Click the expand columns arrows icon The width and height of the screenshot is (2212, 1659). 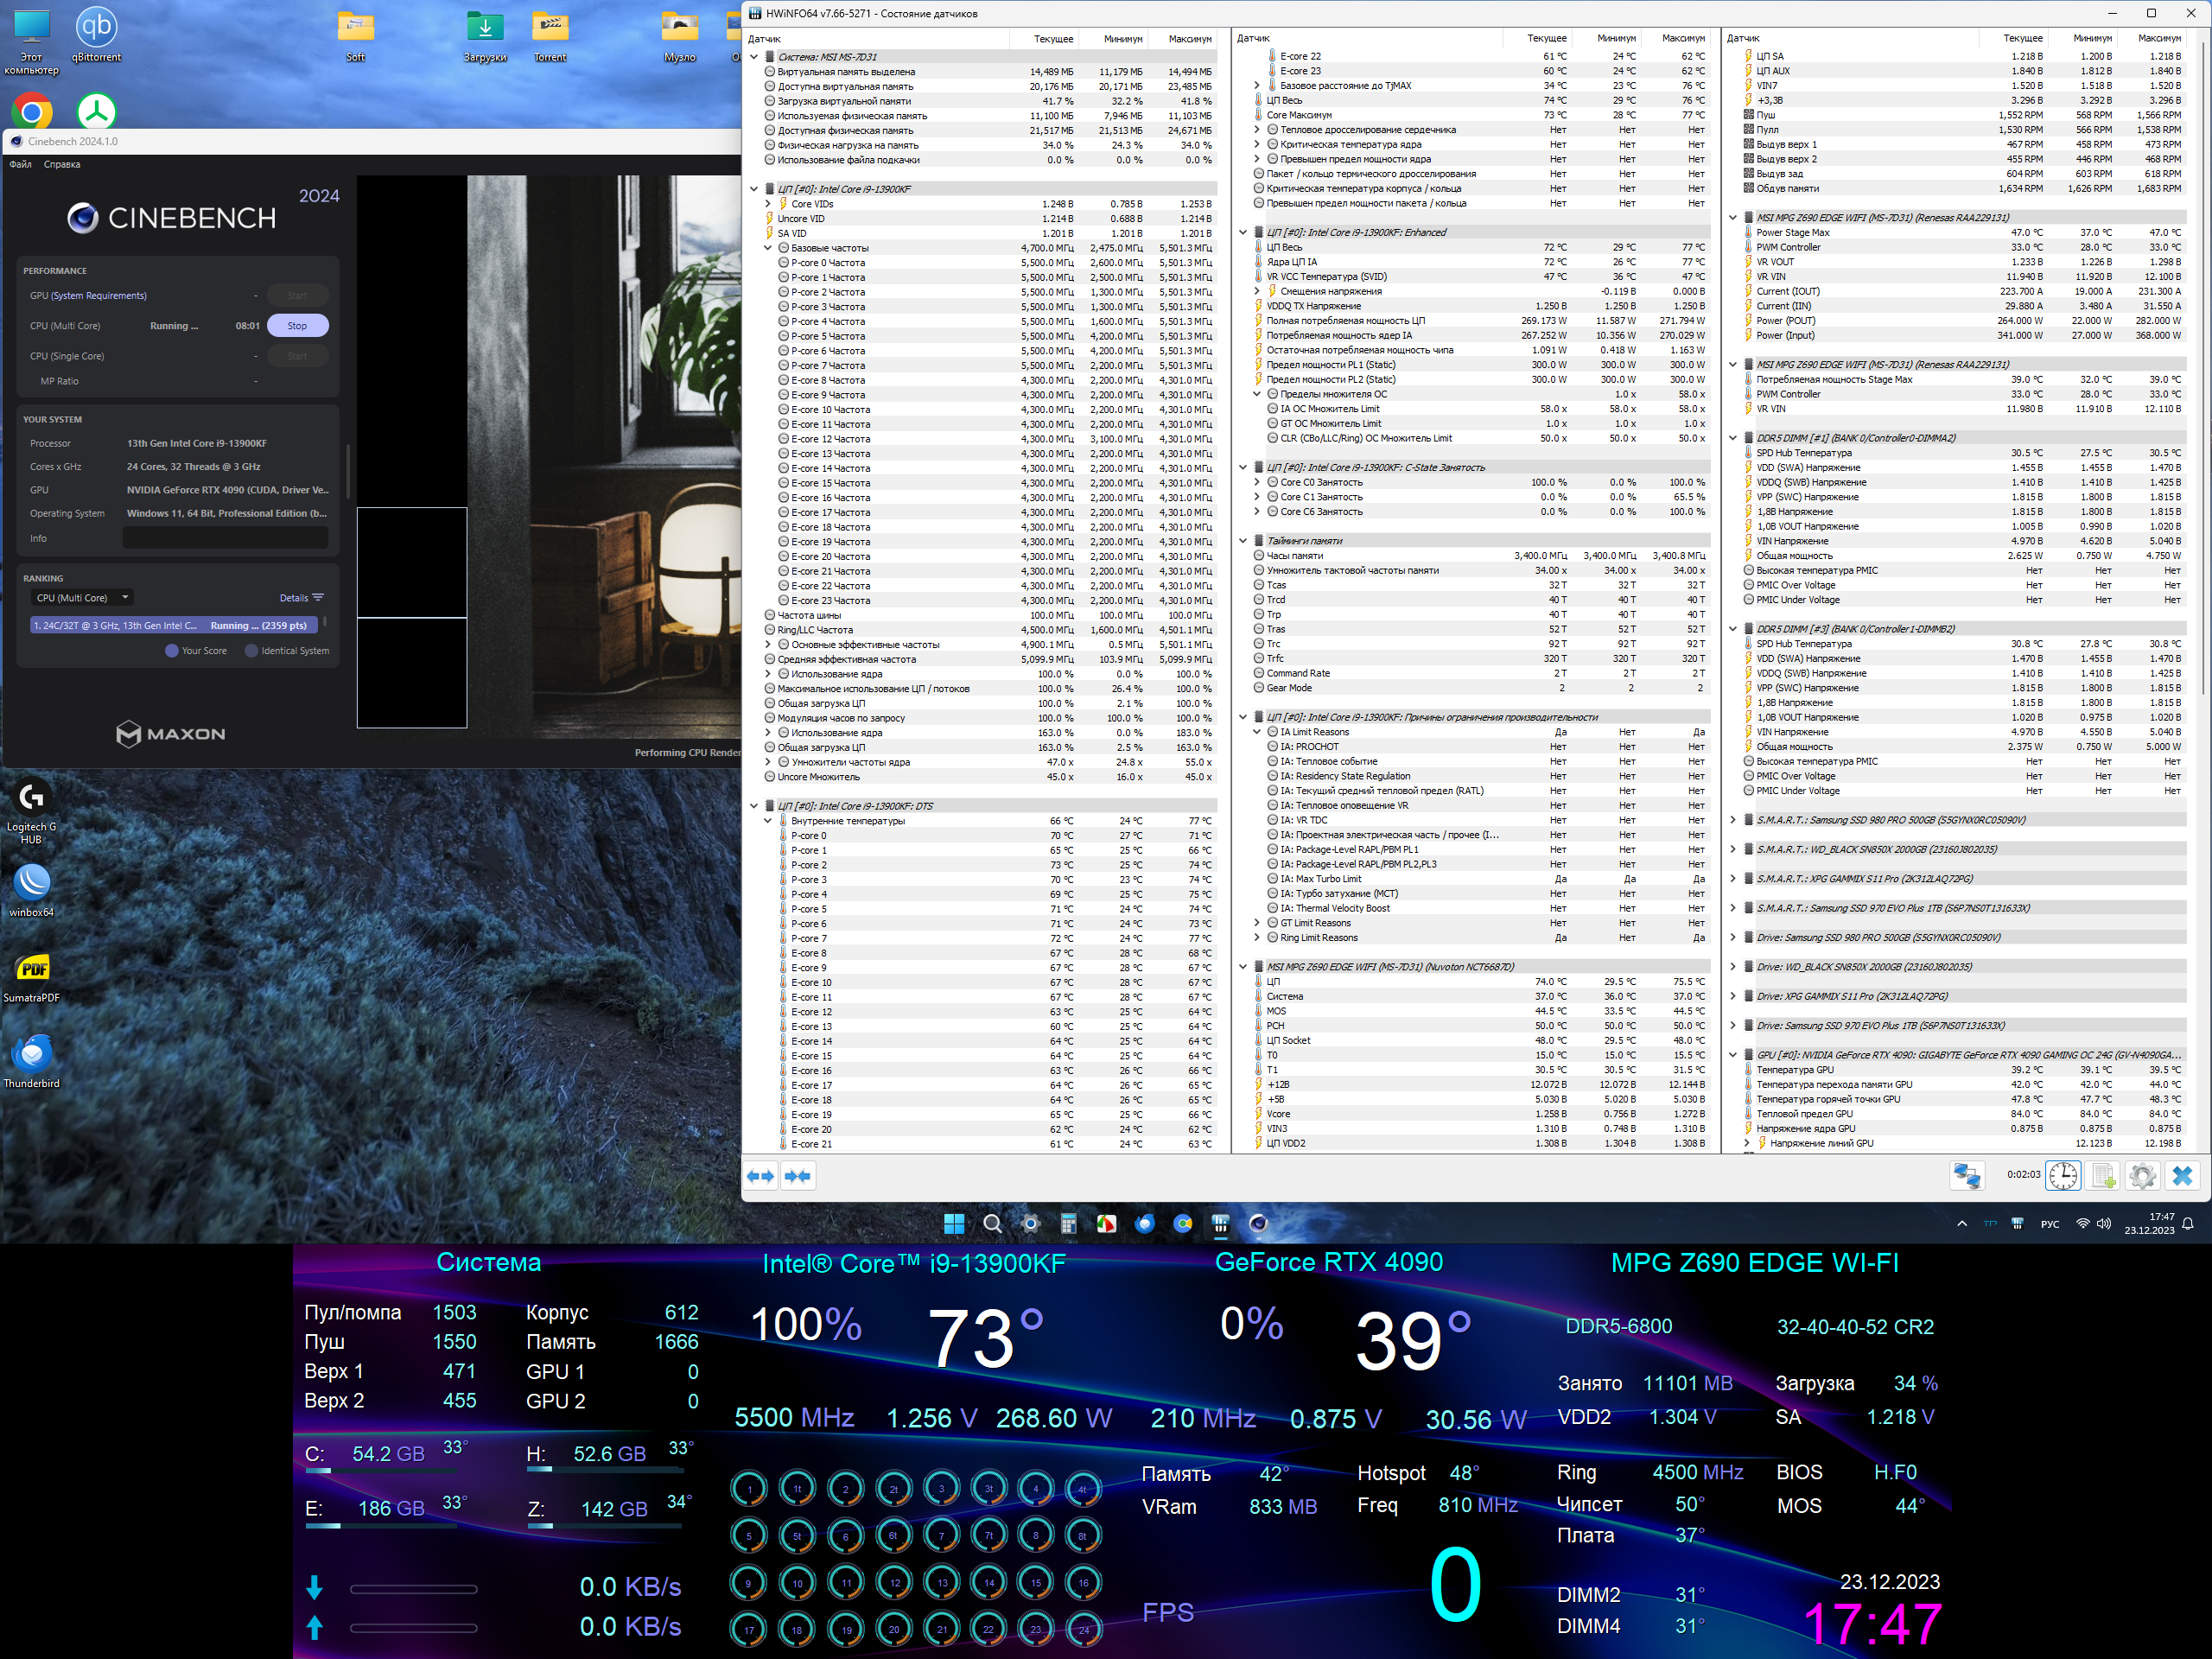[x=761, y=1175]
